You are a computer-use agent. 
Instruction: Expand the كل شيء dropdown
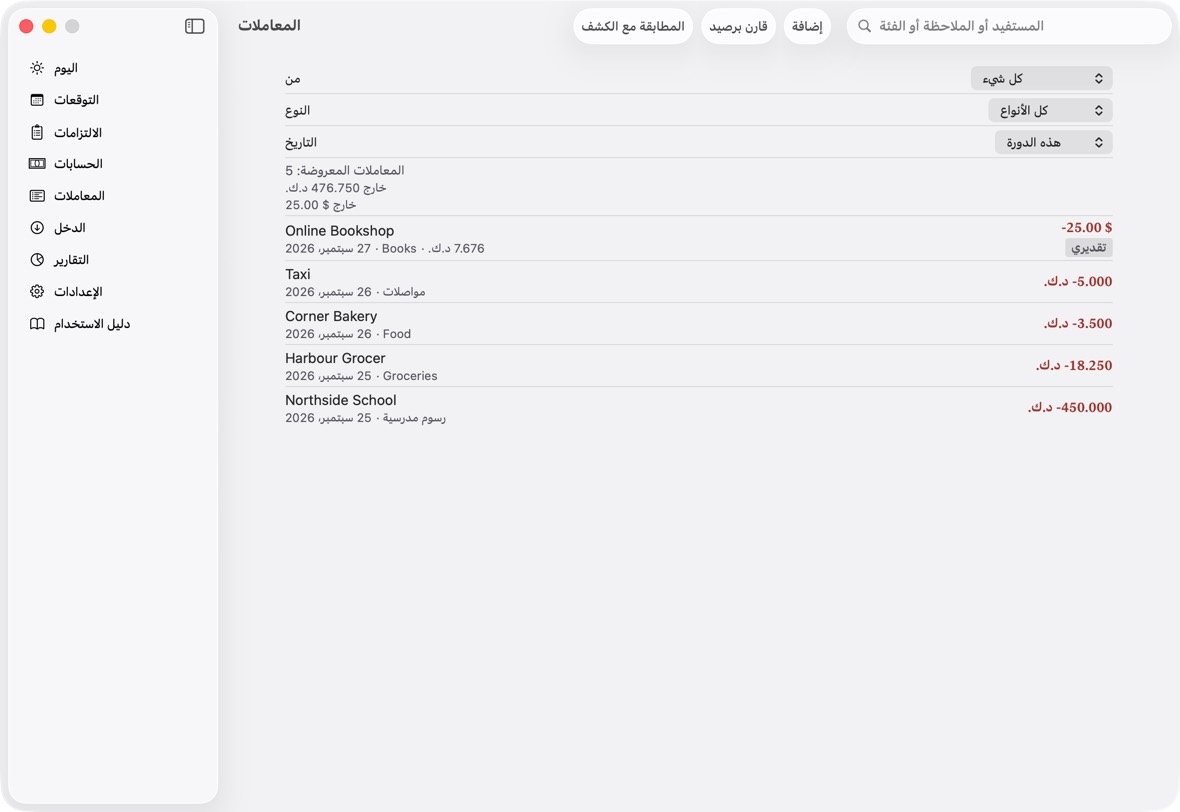(x=1041, y=78)
